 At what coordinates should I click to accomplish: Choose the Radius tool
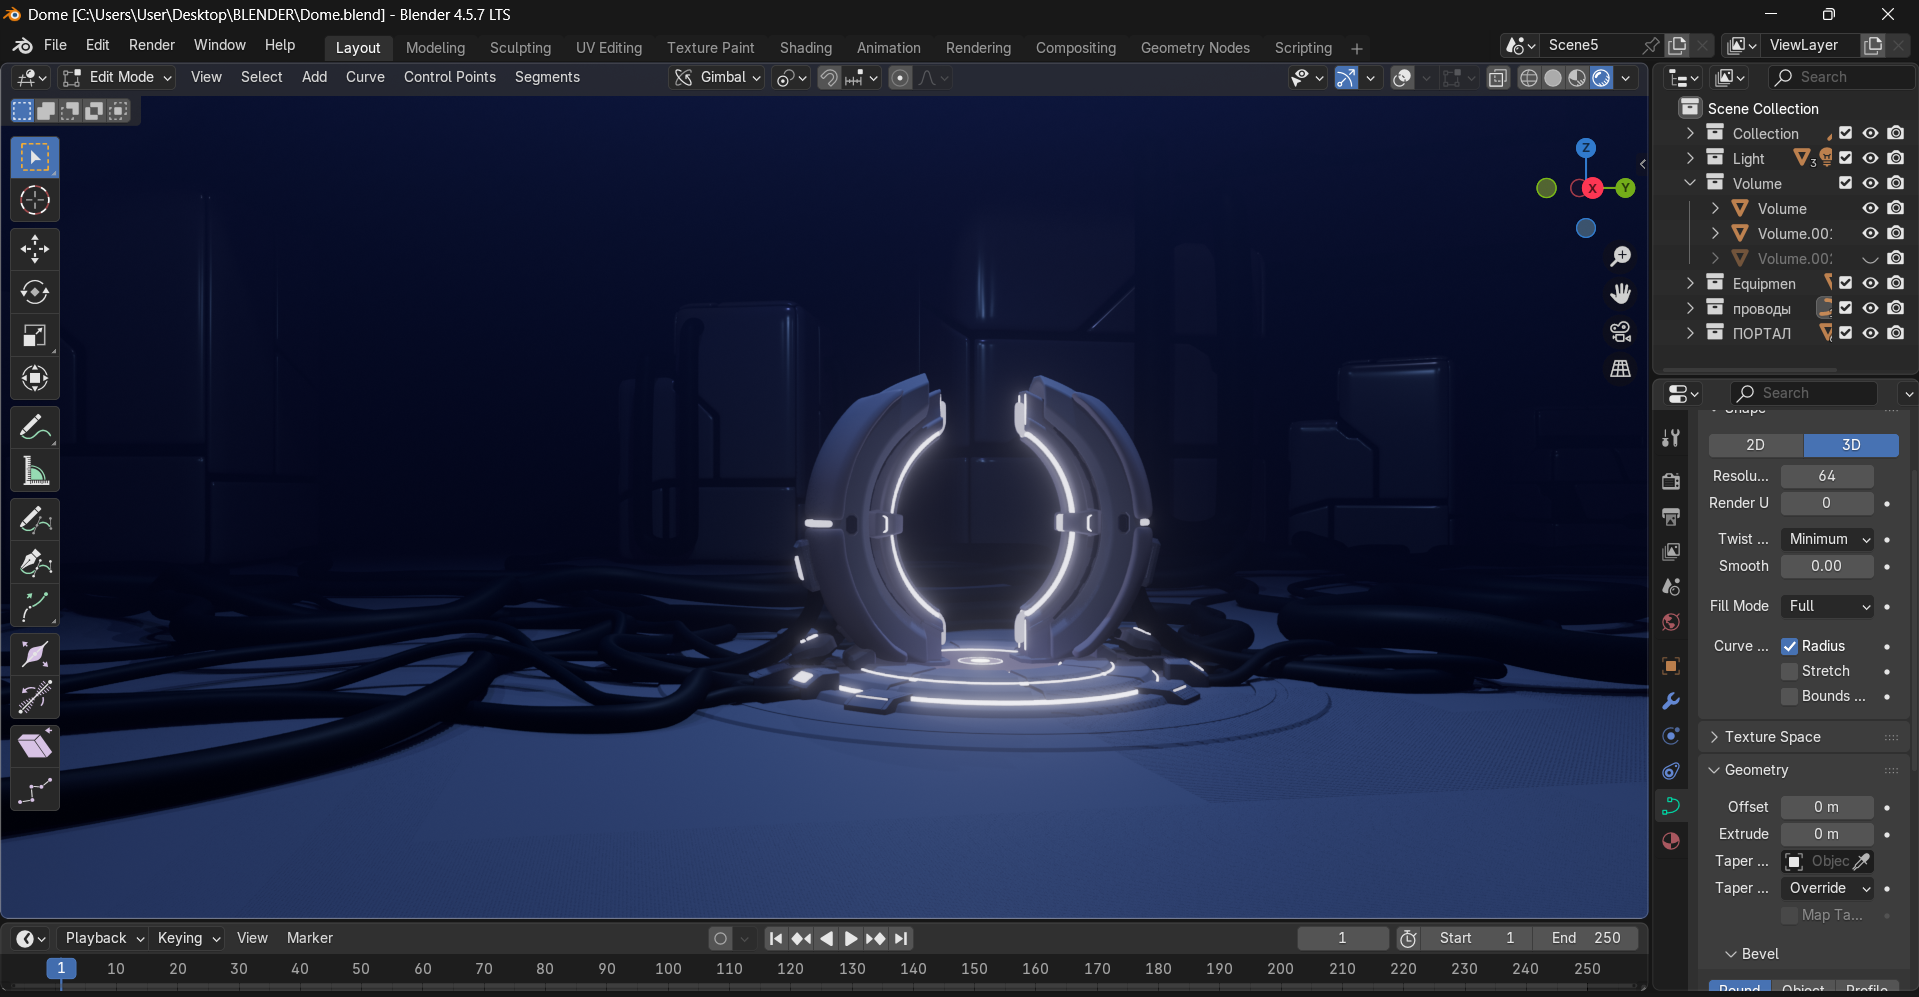tap(35, 655)
